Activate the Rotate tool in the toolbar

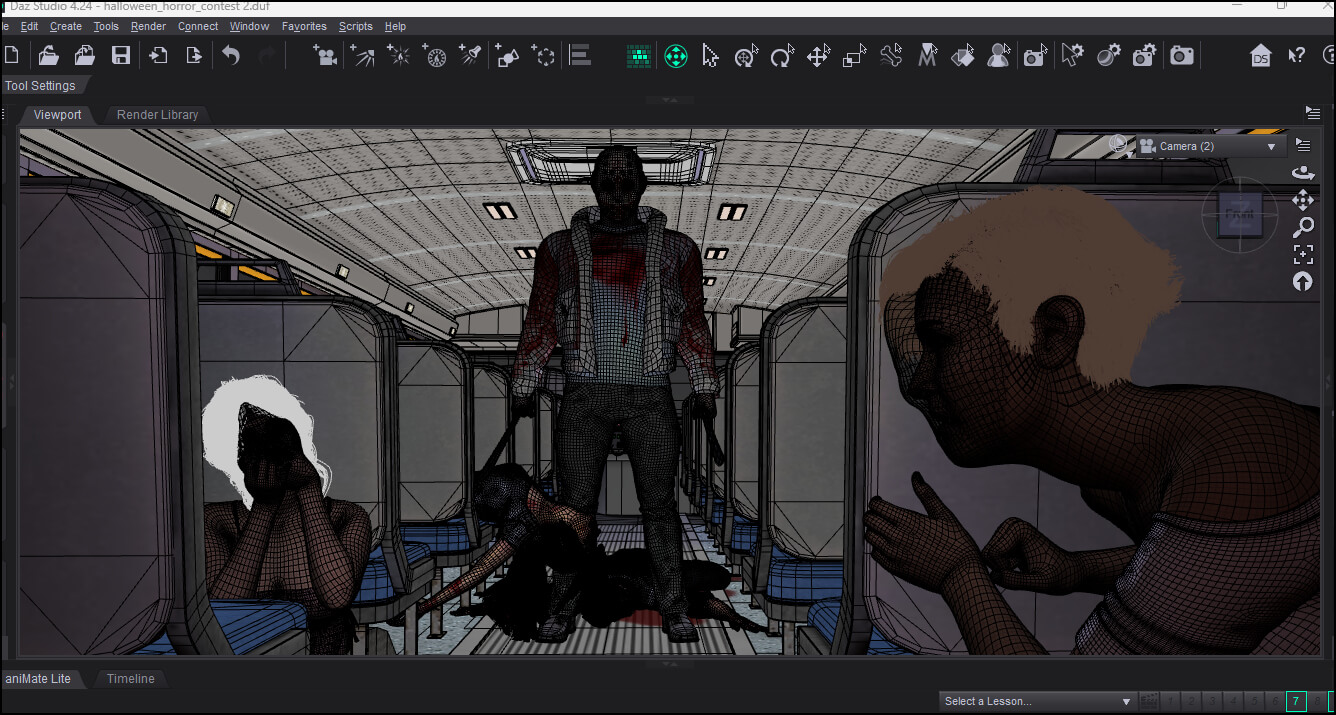(782, 56)
